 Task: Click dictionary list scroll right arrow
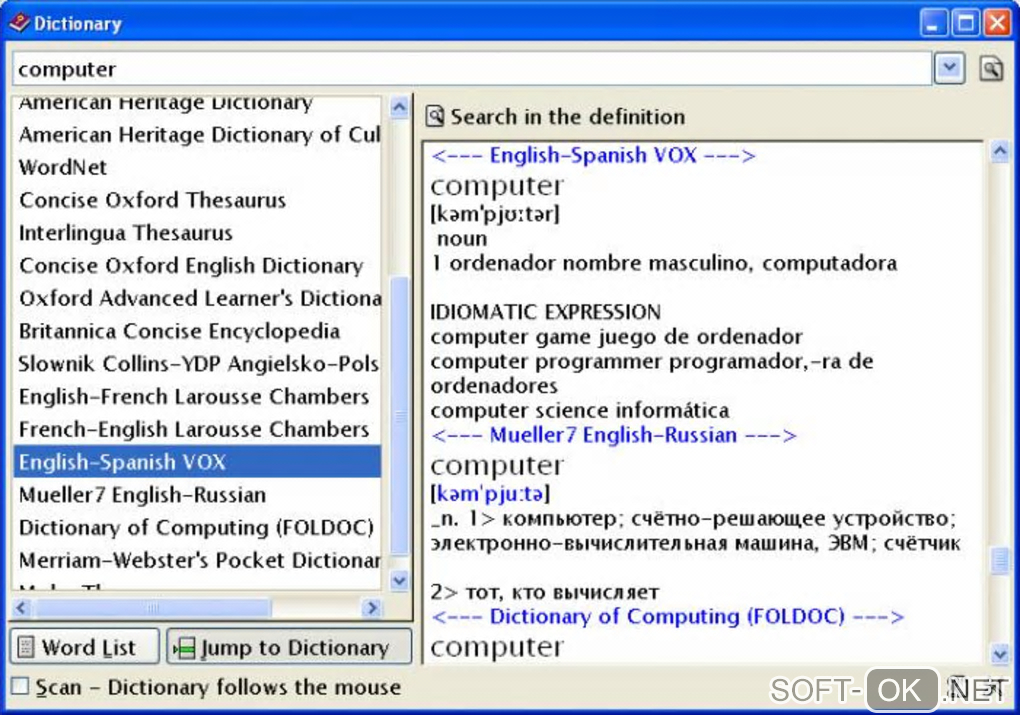pos(372,608)
